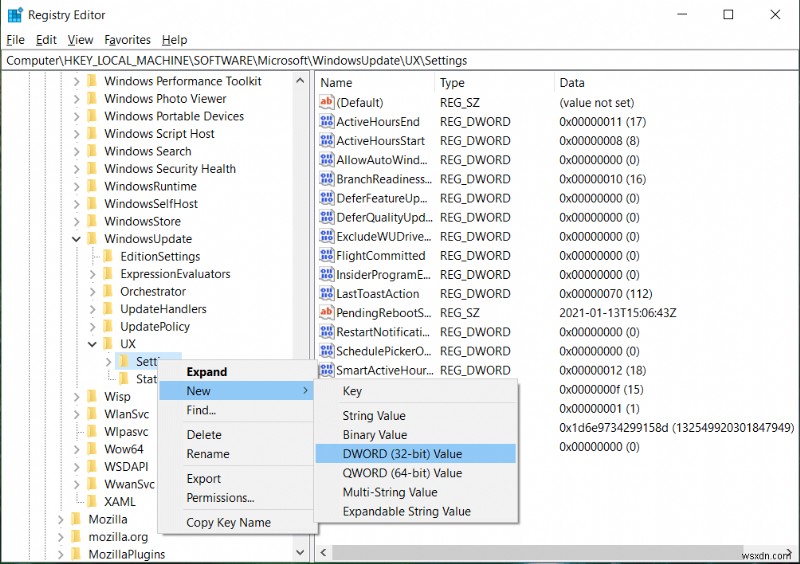Click the WindowsUpdate folder icon

pyautogui.click(x=92, y=238)
